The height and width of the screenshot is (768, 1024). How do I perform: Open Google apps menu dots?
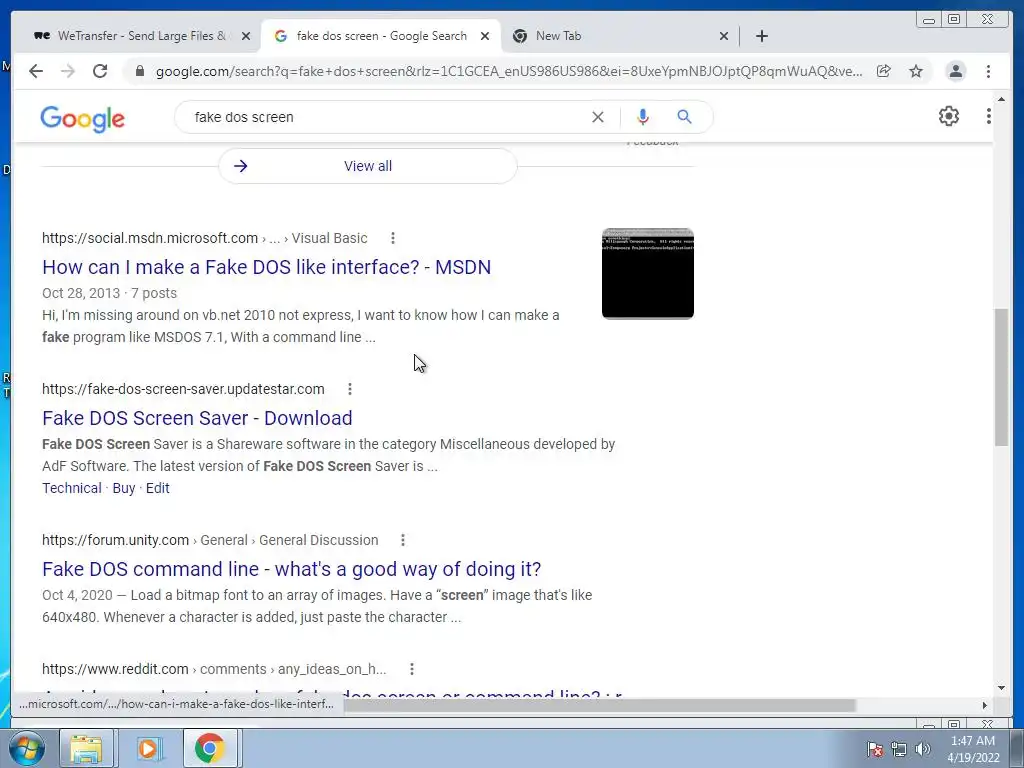click(x=988, y=116)
